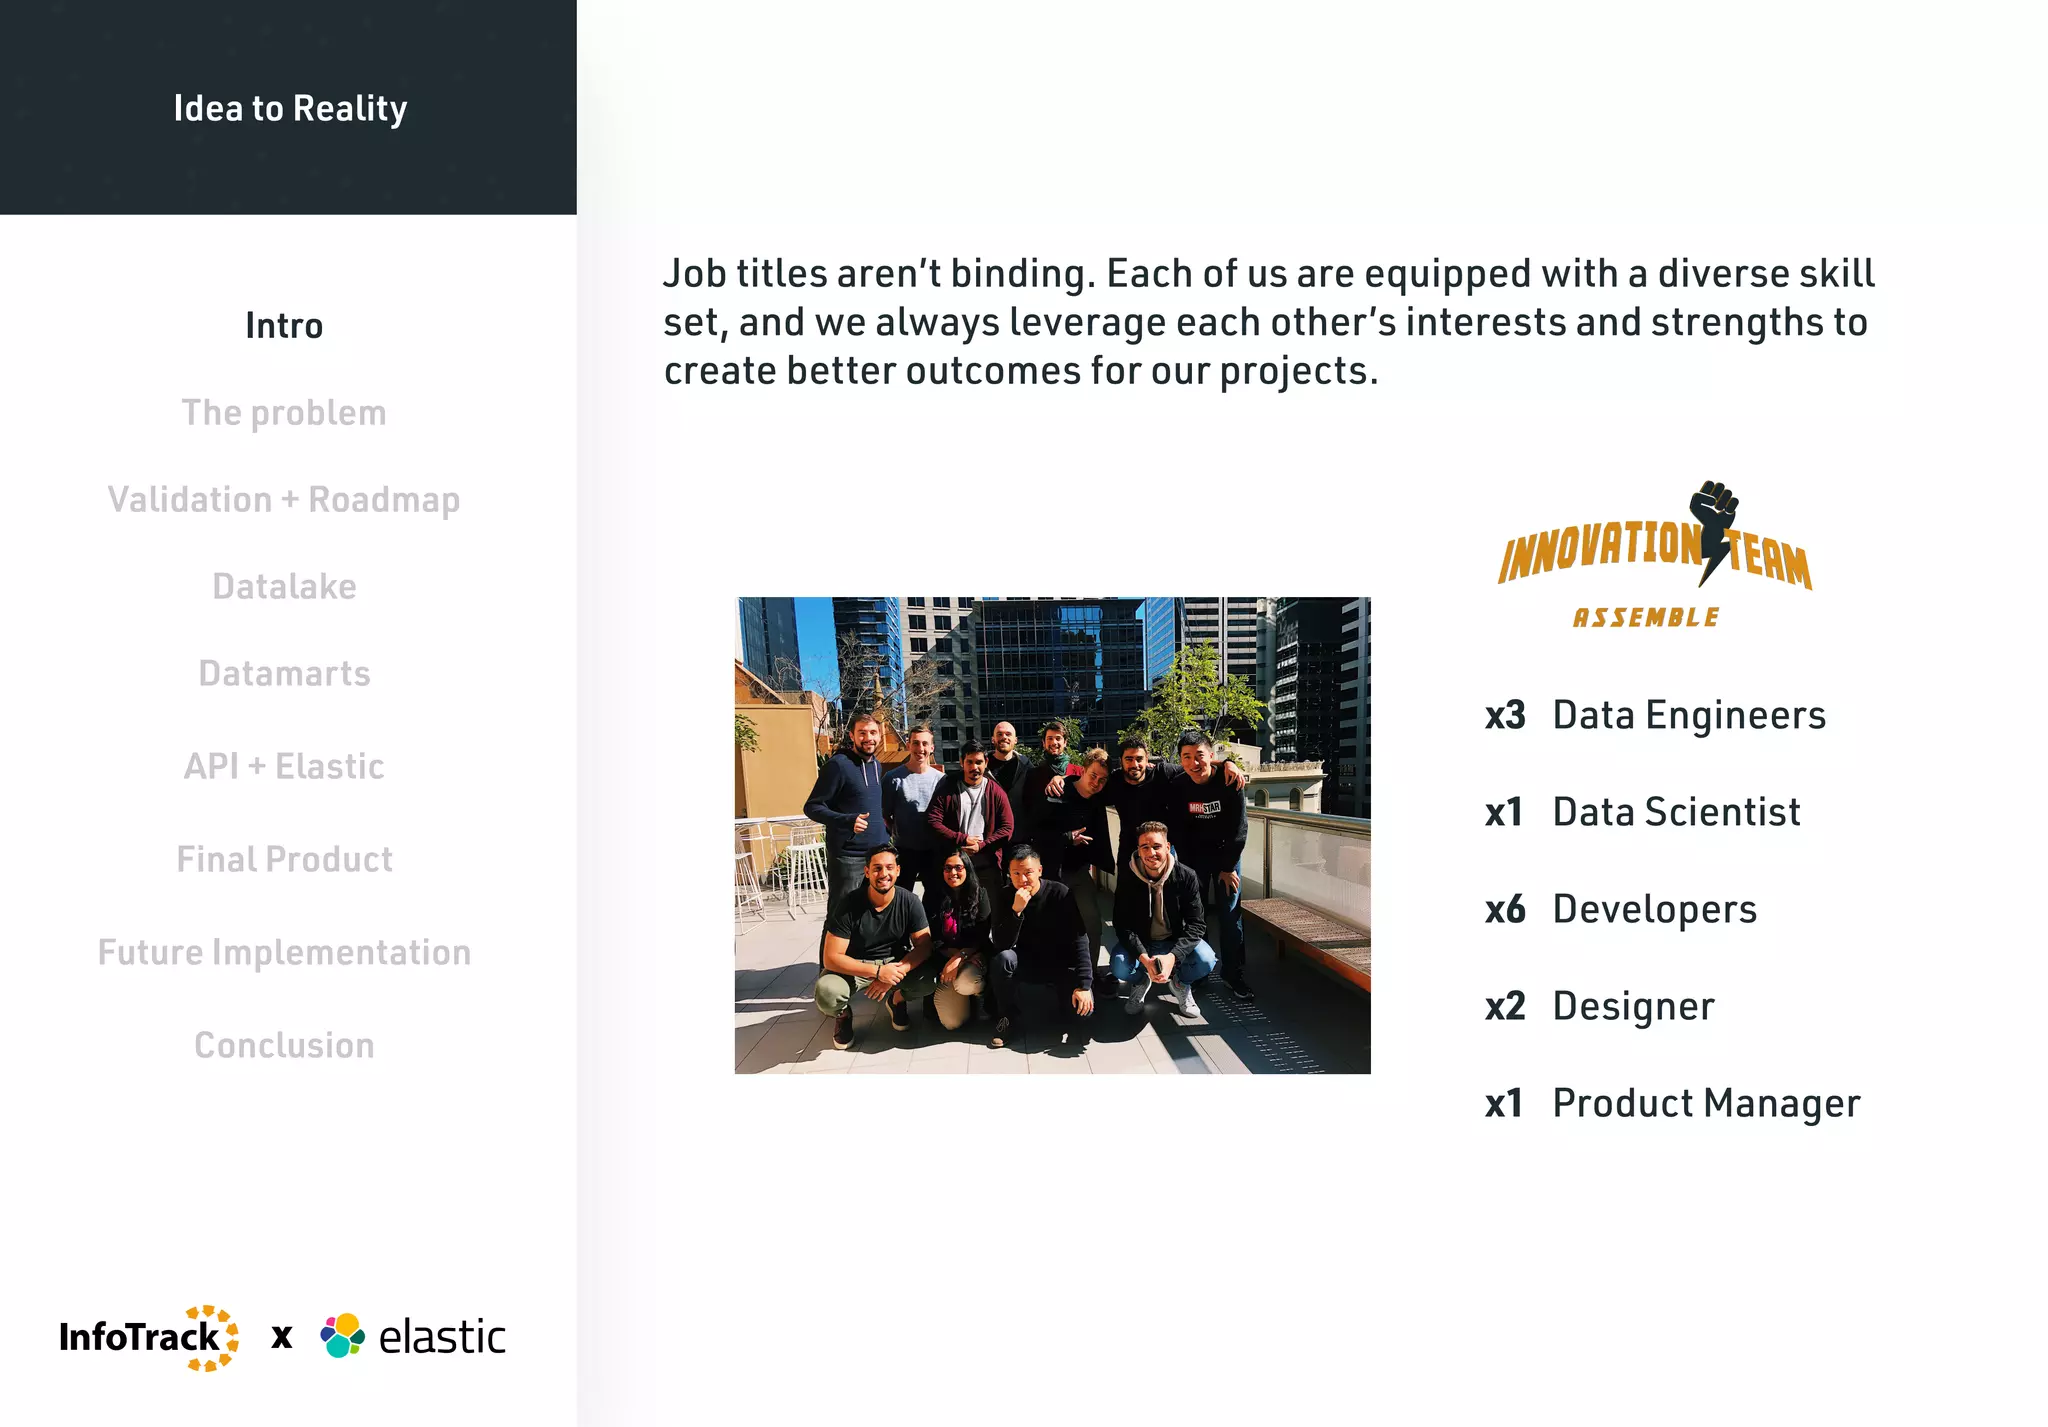Viewport: 2048px width, 1427px height.
Task: Jump to the Conclusion section
Action: point(284,1046)
